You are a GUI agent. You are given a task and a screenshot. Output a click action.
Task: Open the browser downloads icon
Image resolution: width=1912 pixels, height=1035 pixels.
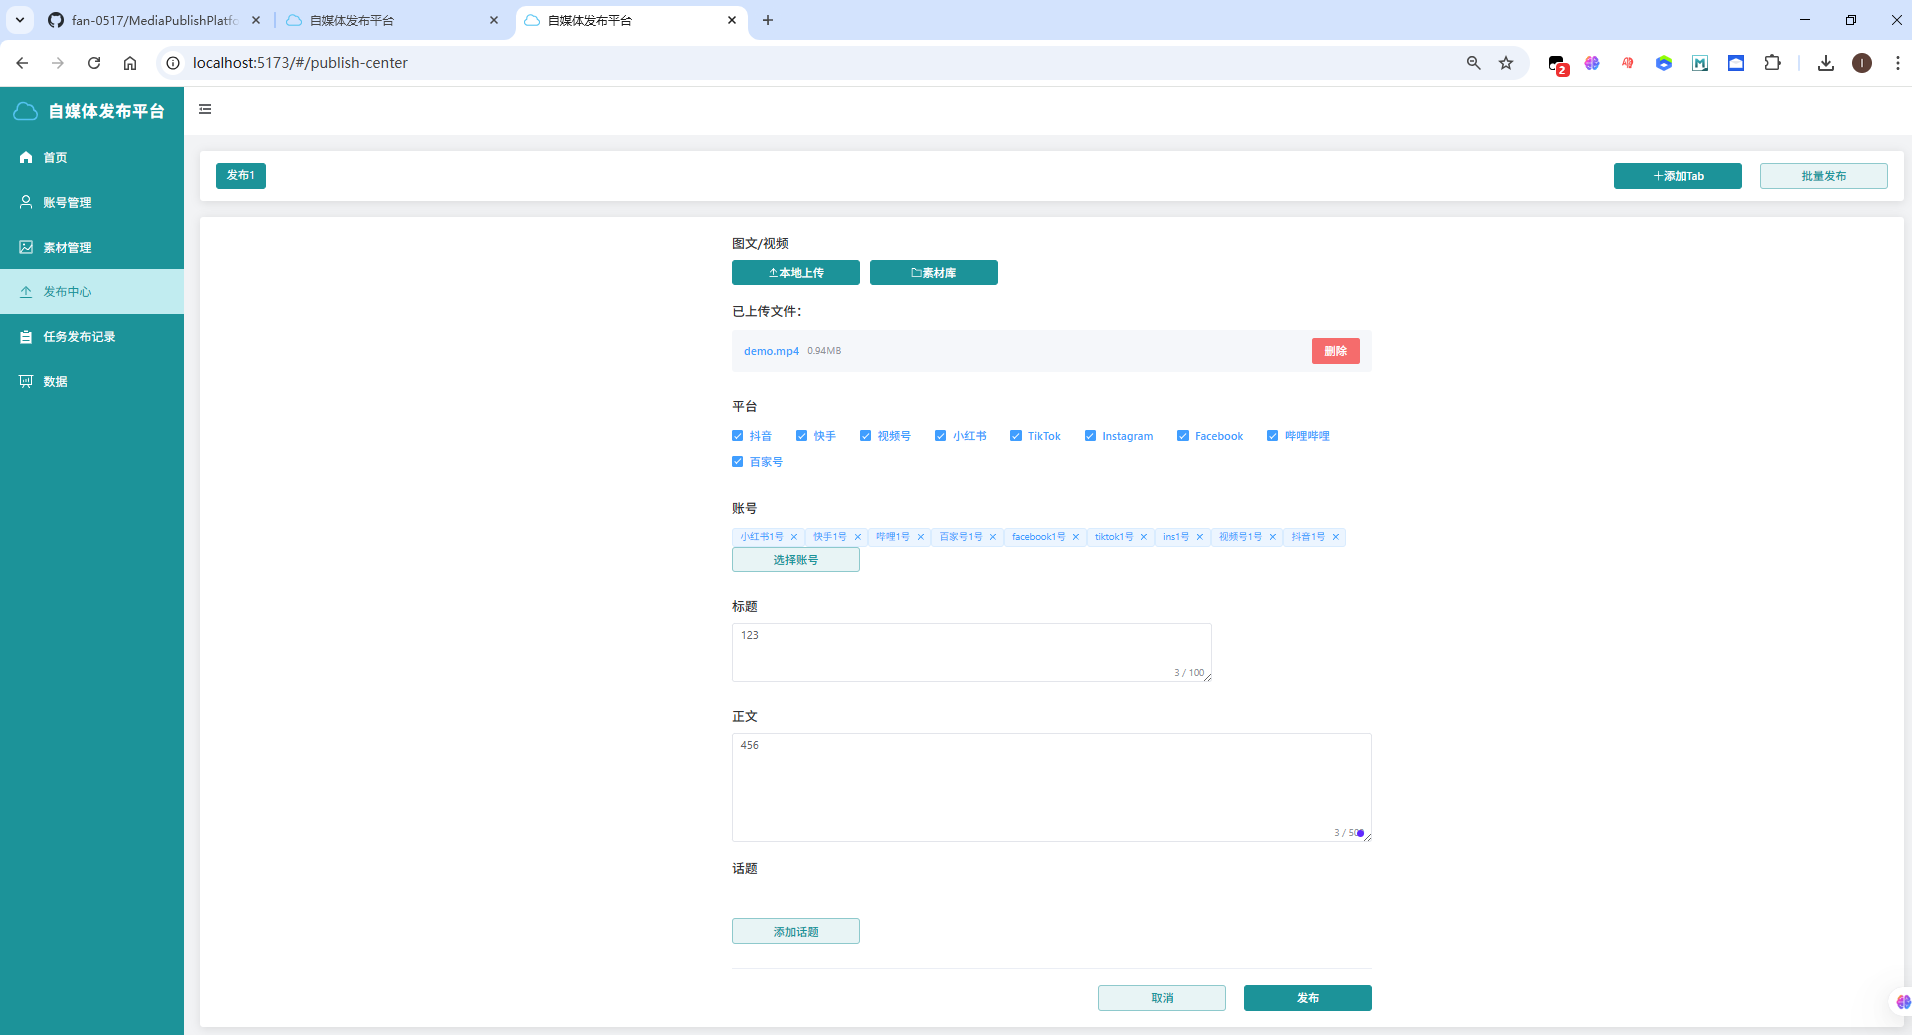click(1826, 63)
